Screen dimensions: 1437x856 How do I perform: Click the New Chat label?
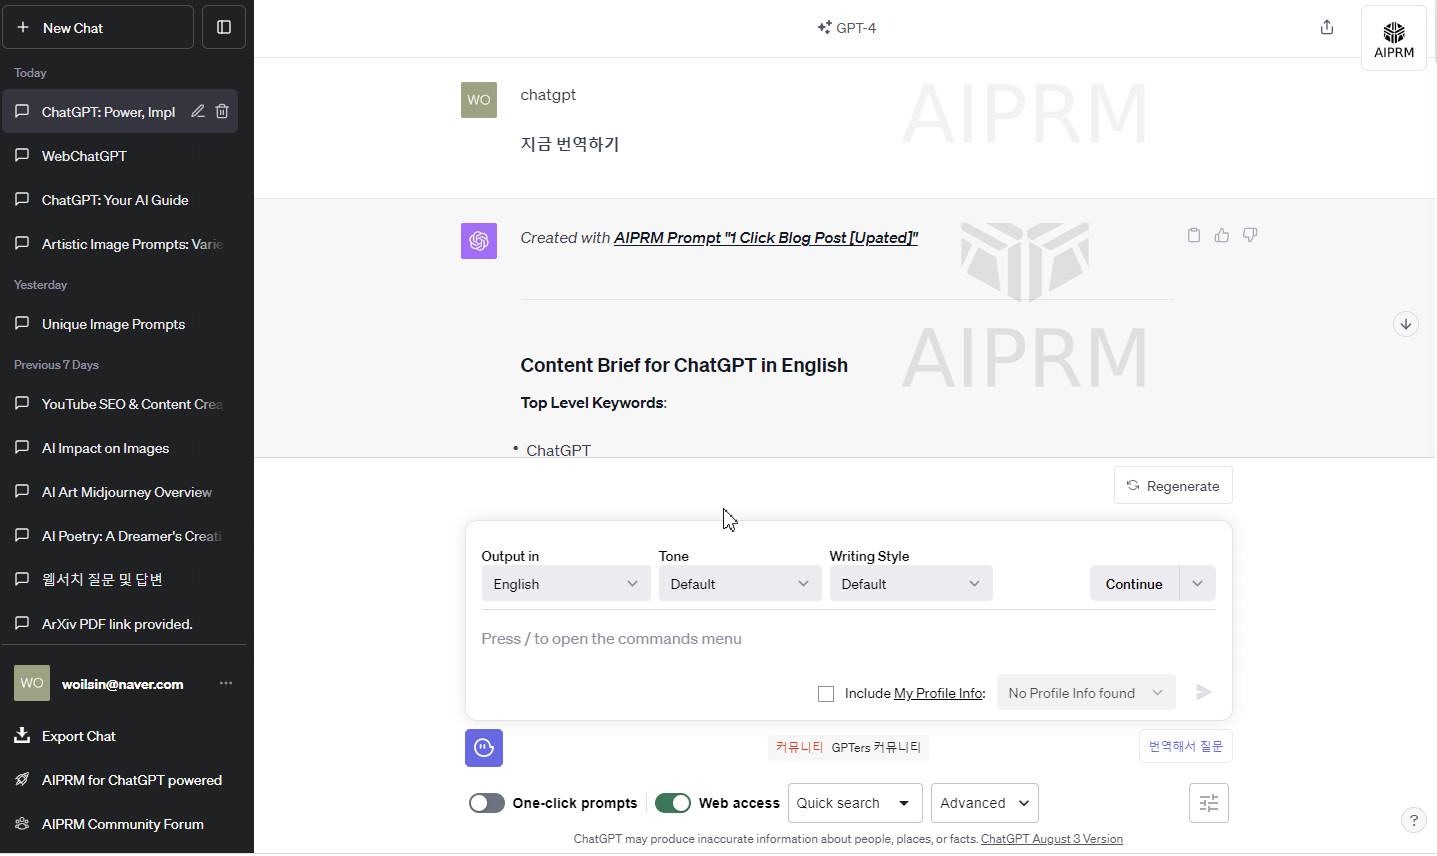73,28
